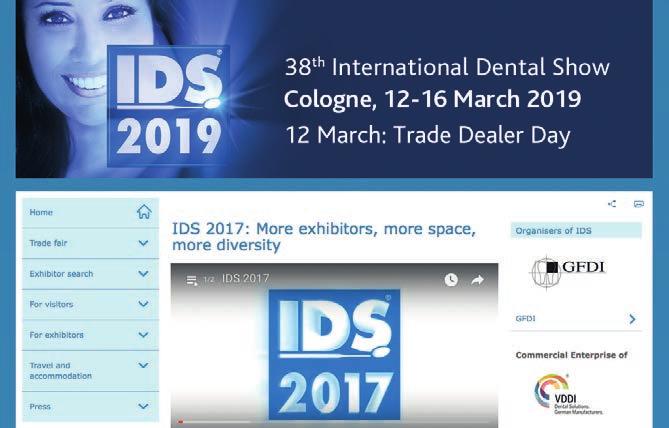Open Travel and accommodation menu item
The height and width of the screenshot is (428, 669).
(90, 371)
